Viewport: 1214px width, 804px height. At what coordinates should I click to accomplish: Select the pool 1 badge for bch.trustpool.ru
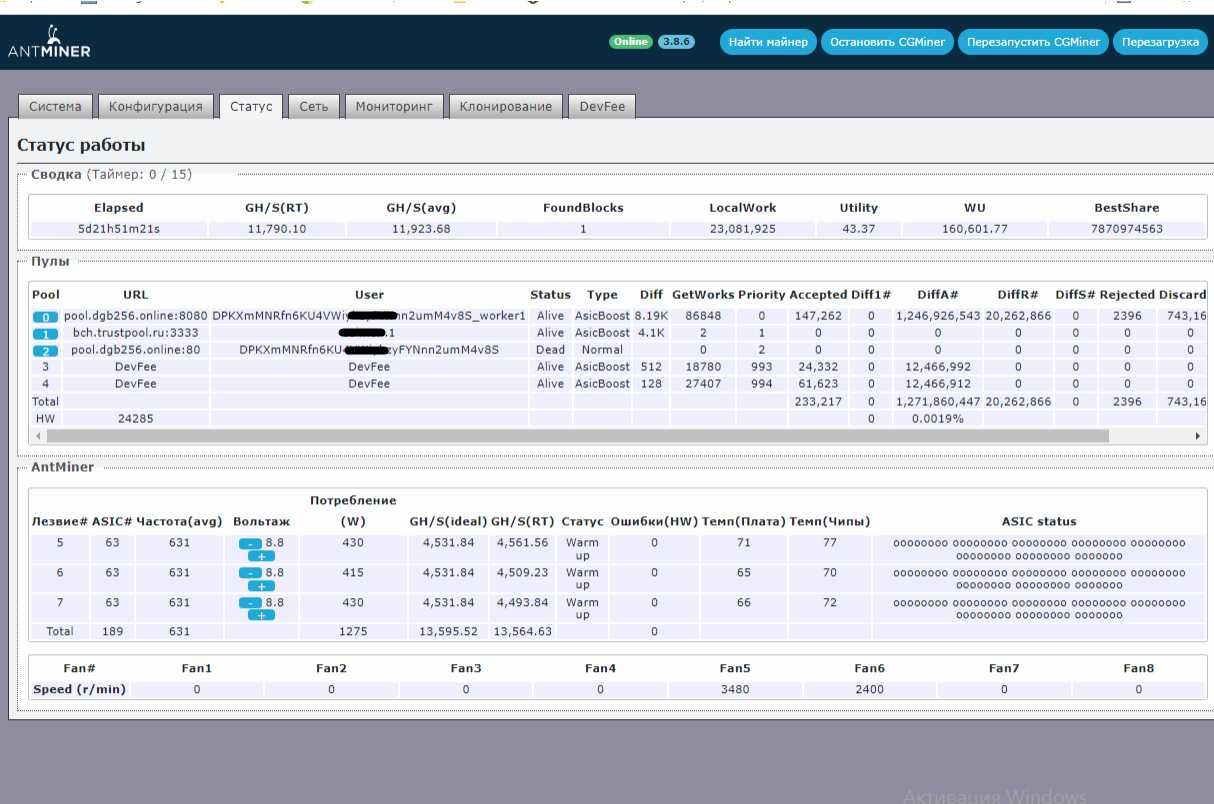pyautogui.click(x=45, y=334)
